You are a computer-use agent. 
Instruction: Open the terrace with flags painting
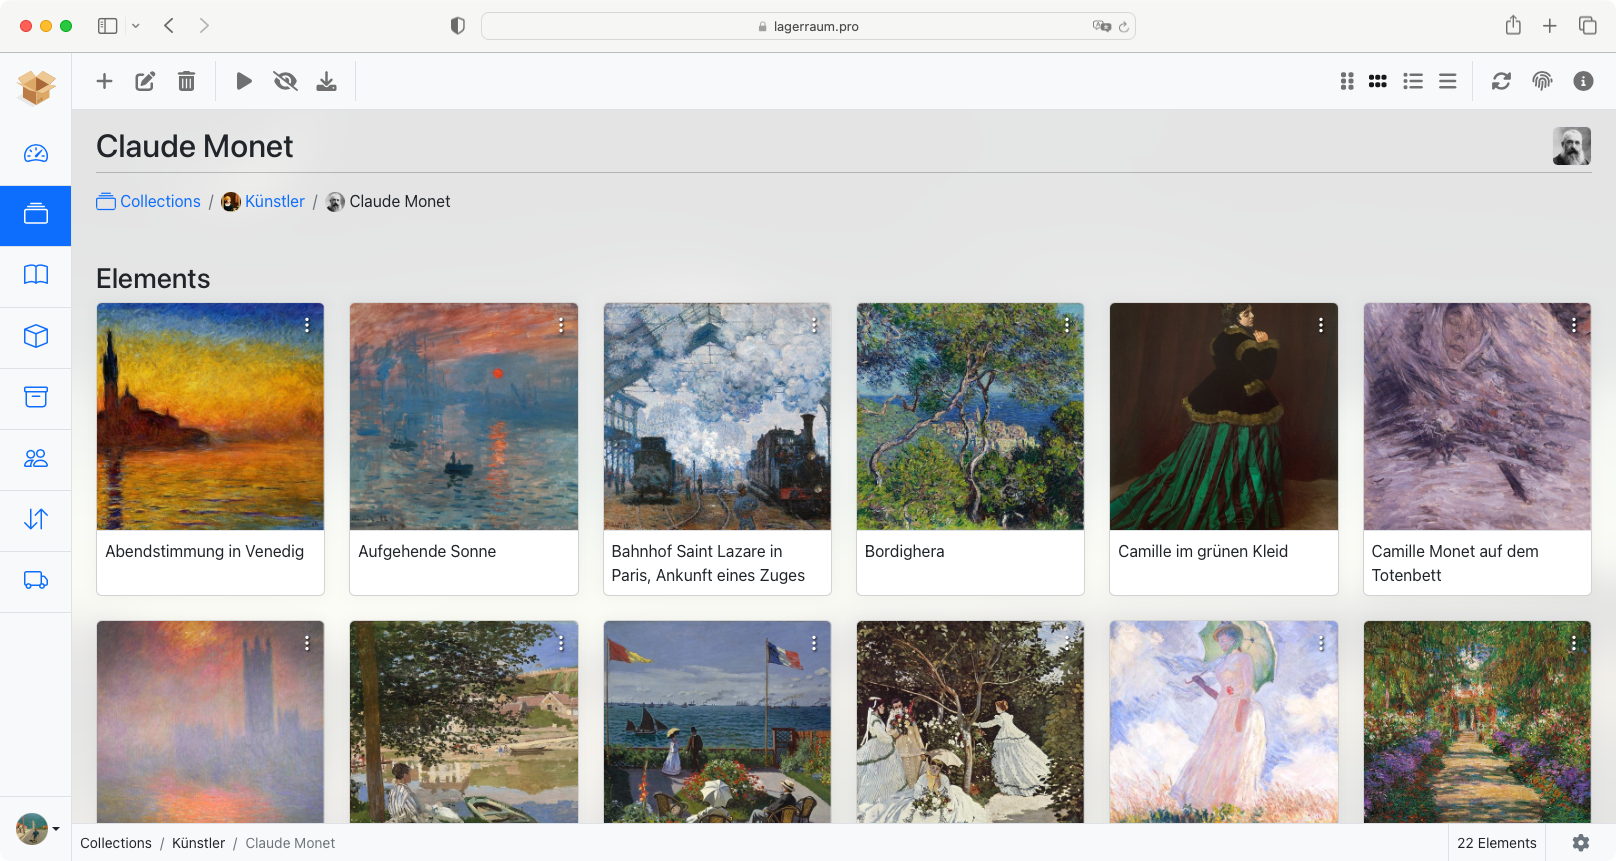click(717, 722)
